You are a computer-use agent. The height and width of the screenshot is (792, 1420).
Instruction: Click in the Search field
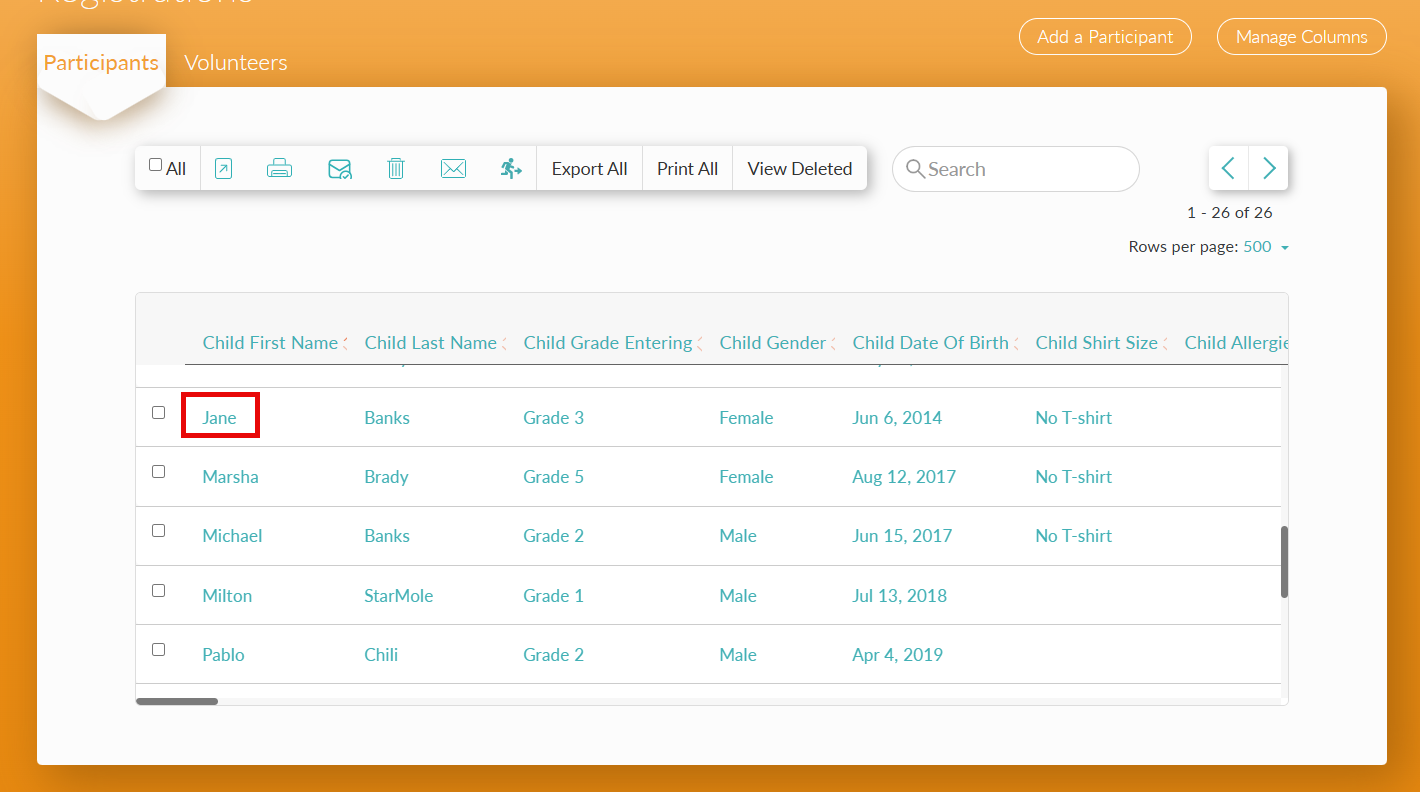1015,169
